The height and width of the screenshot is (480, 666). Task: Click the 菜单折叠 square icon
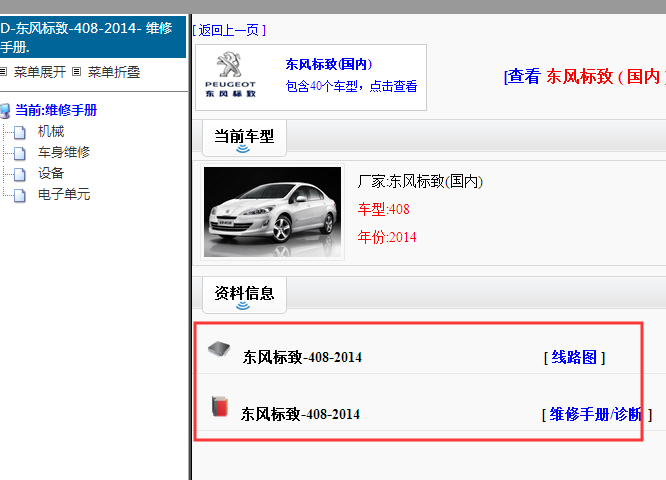(x=76, y=71)
